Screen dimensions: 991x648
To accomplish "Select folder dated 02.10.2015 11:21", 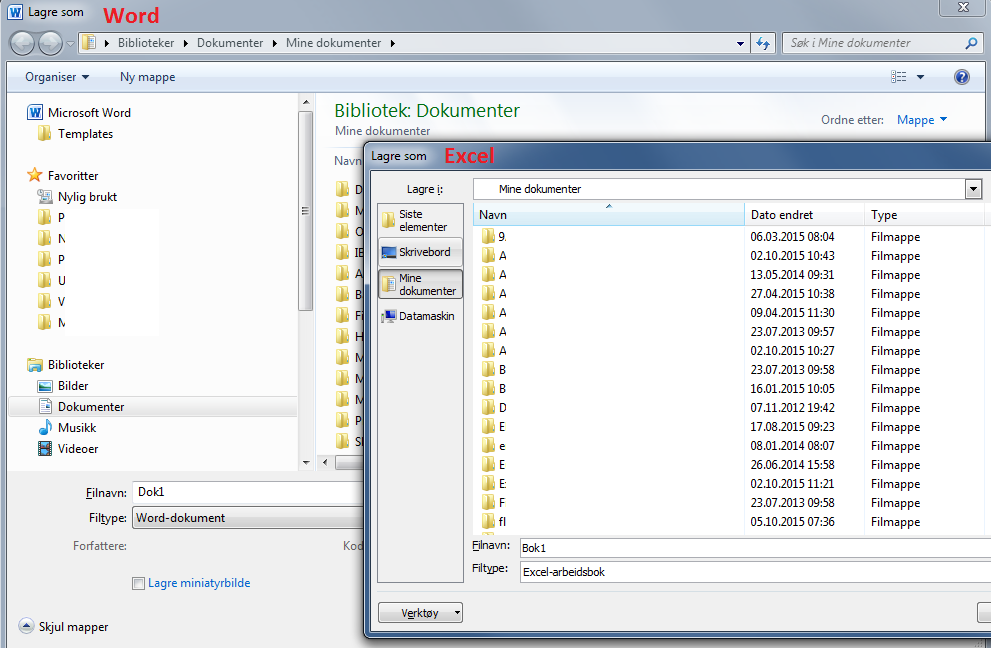I will coord(729,484).
